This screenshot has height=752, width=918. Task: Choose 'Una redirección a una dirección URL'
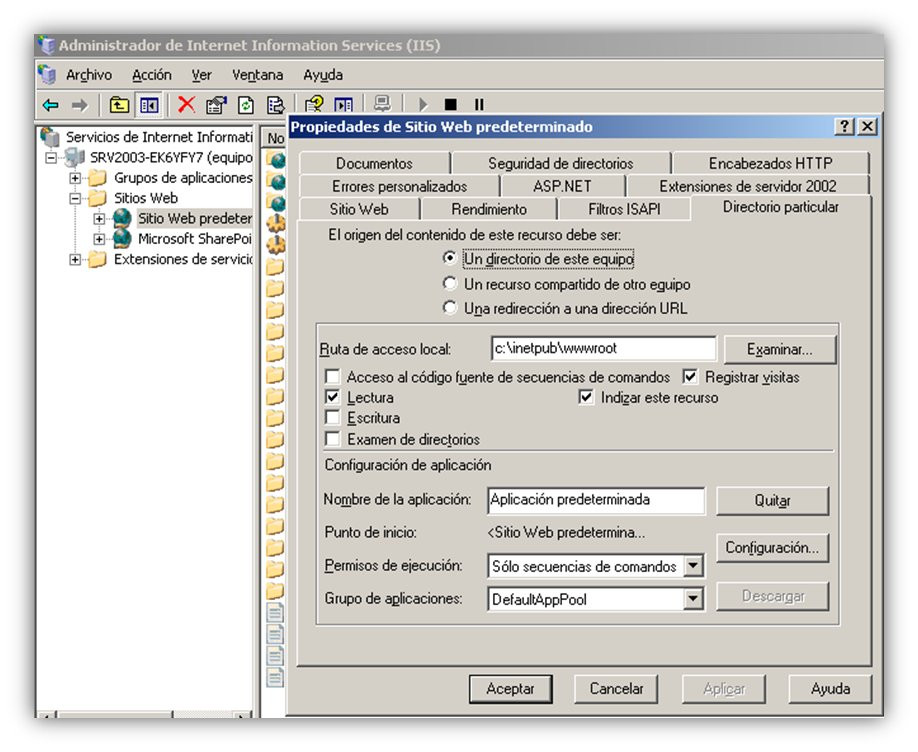450,308
